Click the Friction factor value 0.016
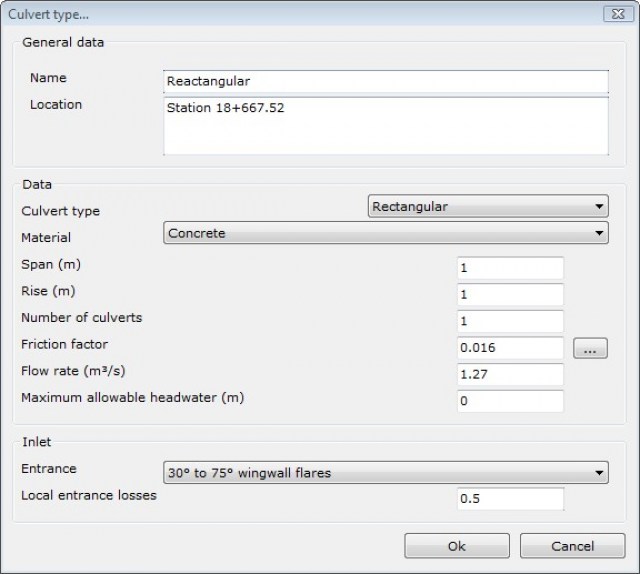This screenshot has width=640, height=574. click(x=510, y=348)
